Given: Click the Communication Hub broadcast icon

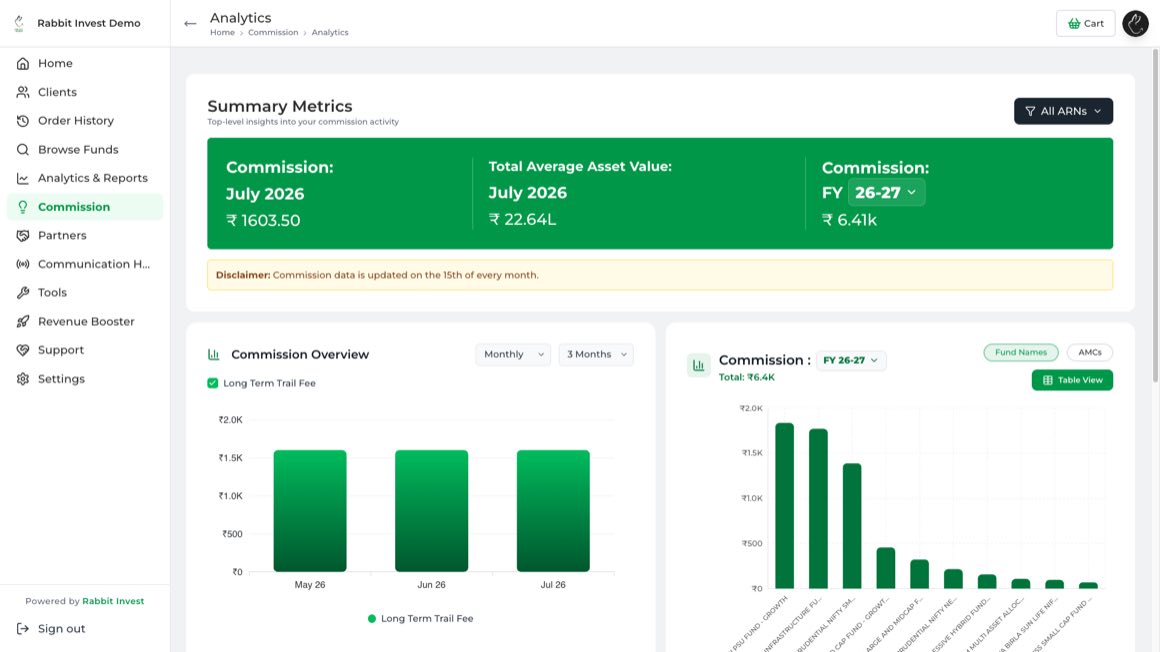Looking at the screenshot, I should [23, 264].
